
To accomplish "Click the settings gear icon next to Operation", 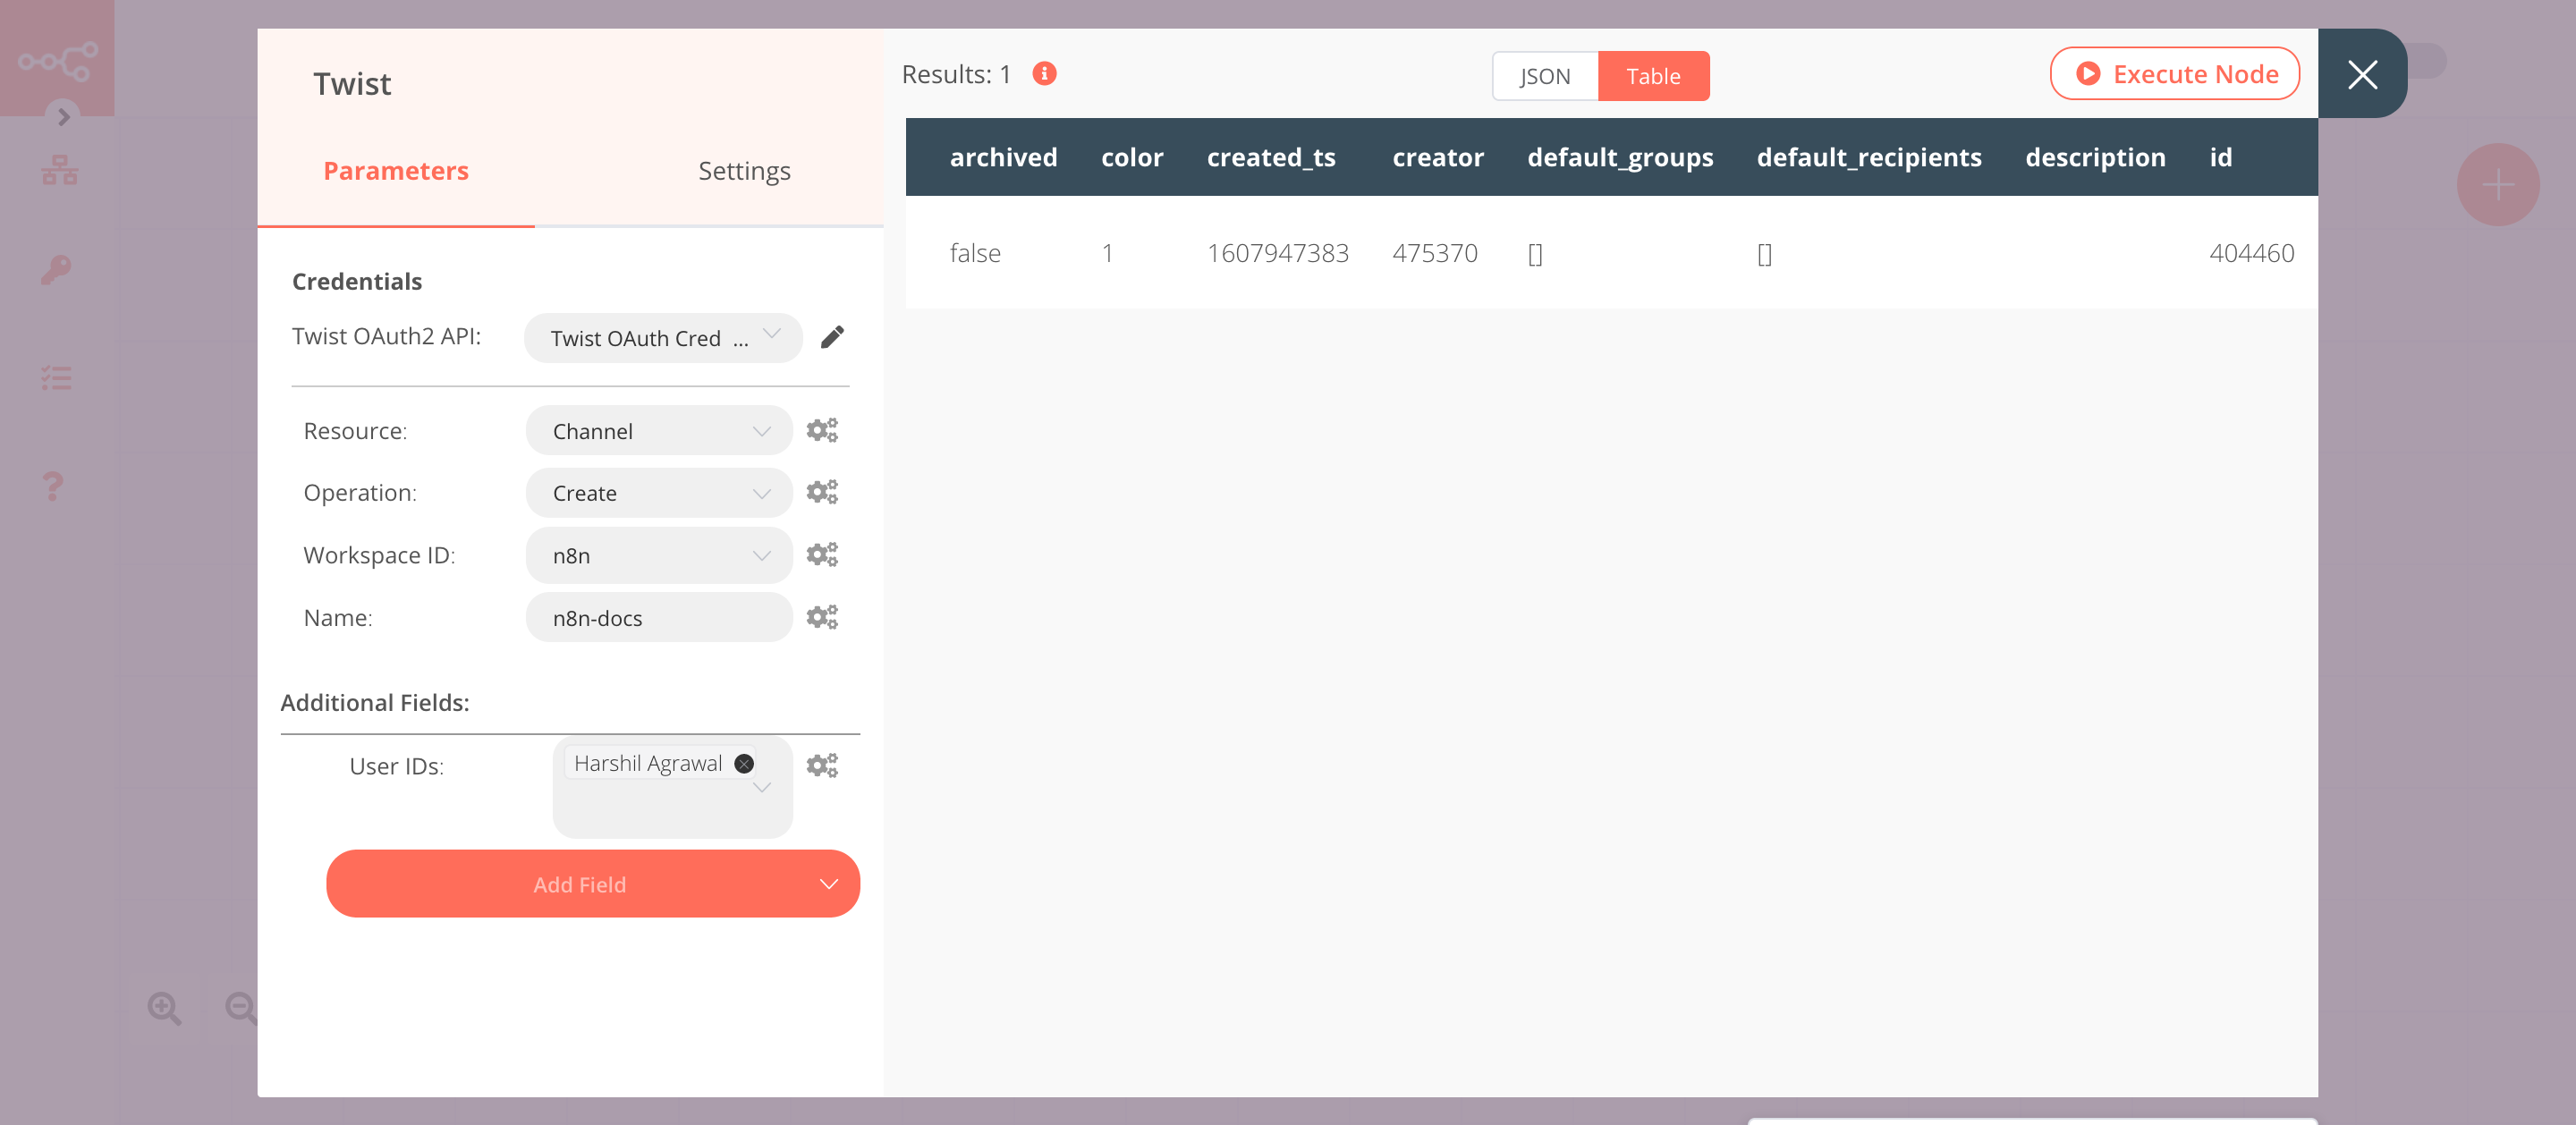I will click(x=821, y=491).
